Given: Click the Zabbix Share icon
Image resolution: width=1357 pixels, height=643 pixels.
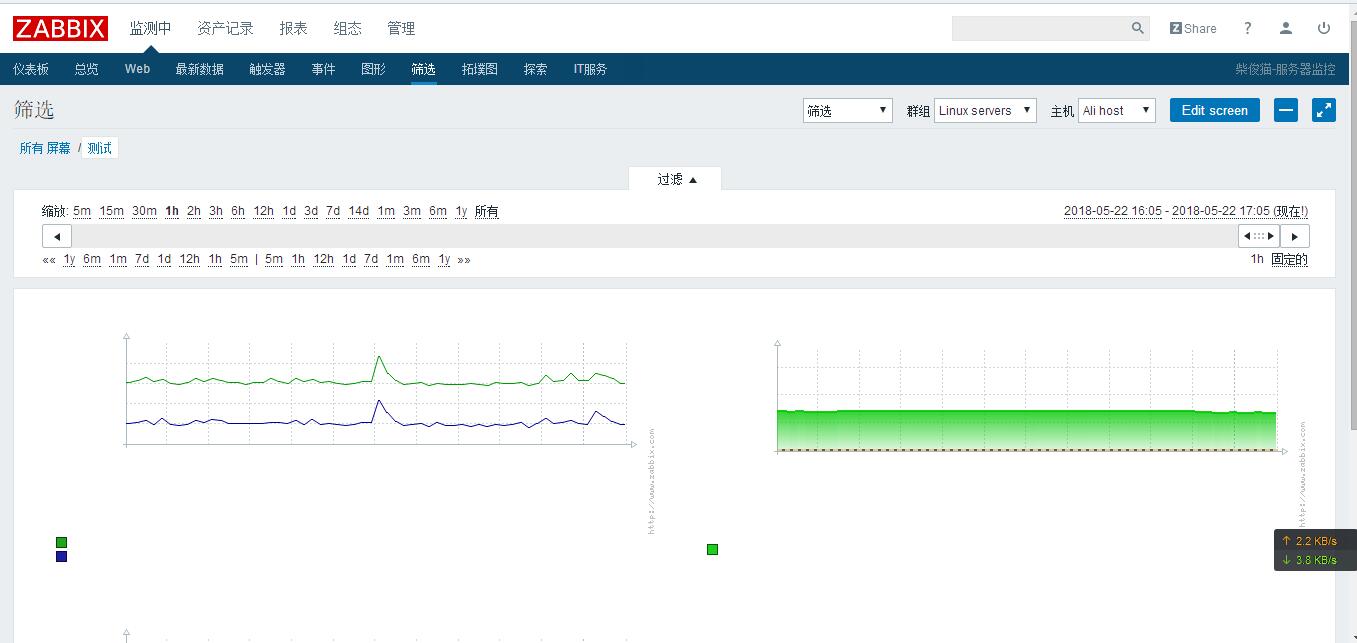Looking at the screenshot, I should 1193,28.
